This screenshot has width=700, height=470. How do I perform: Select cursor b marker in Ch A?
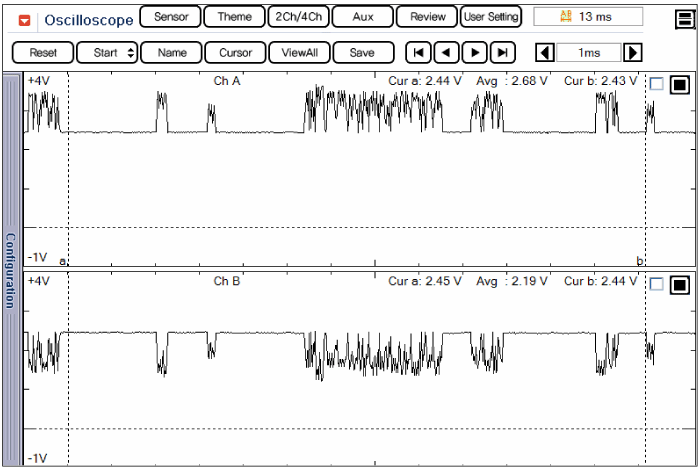(640, 261)
